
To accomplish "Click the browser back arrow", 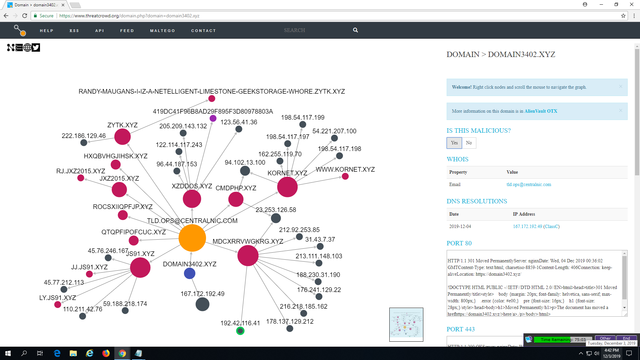I will click(x=6, y=16).
